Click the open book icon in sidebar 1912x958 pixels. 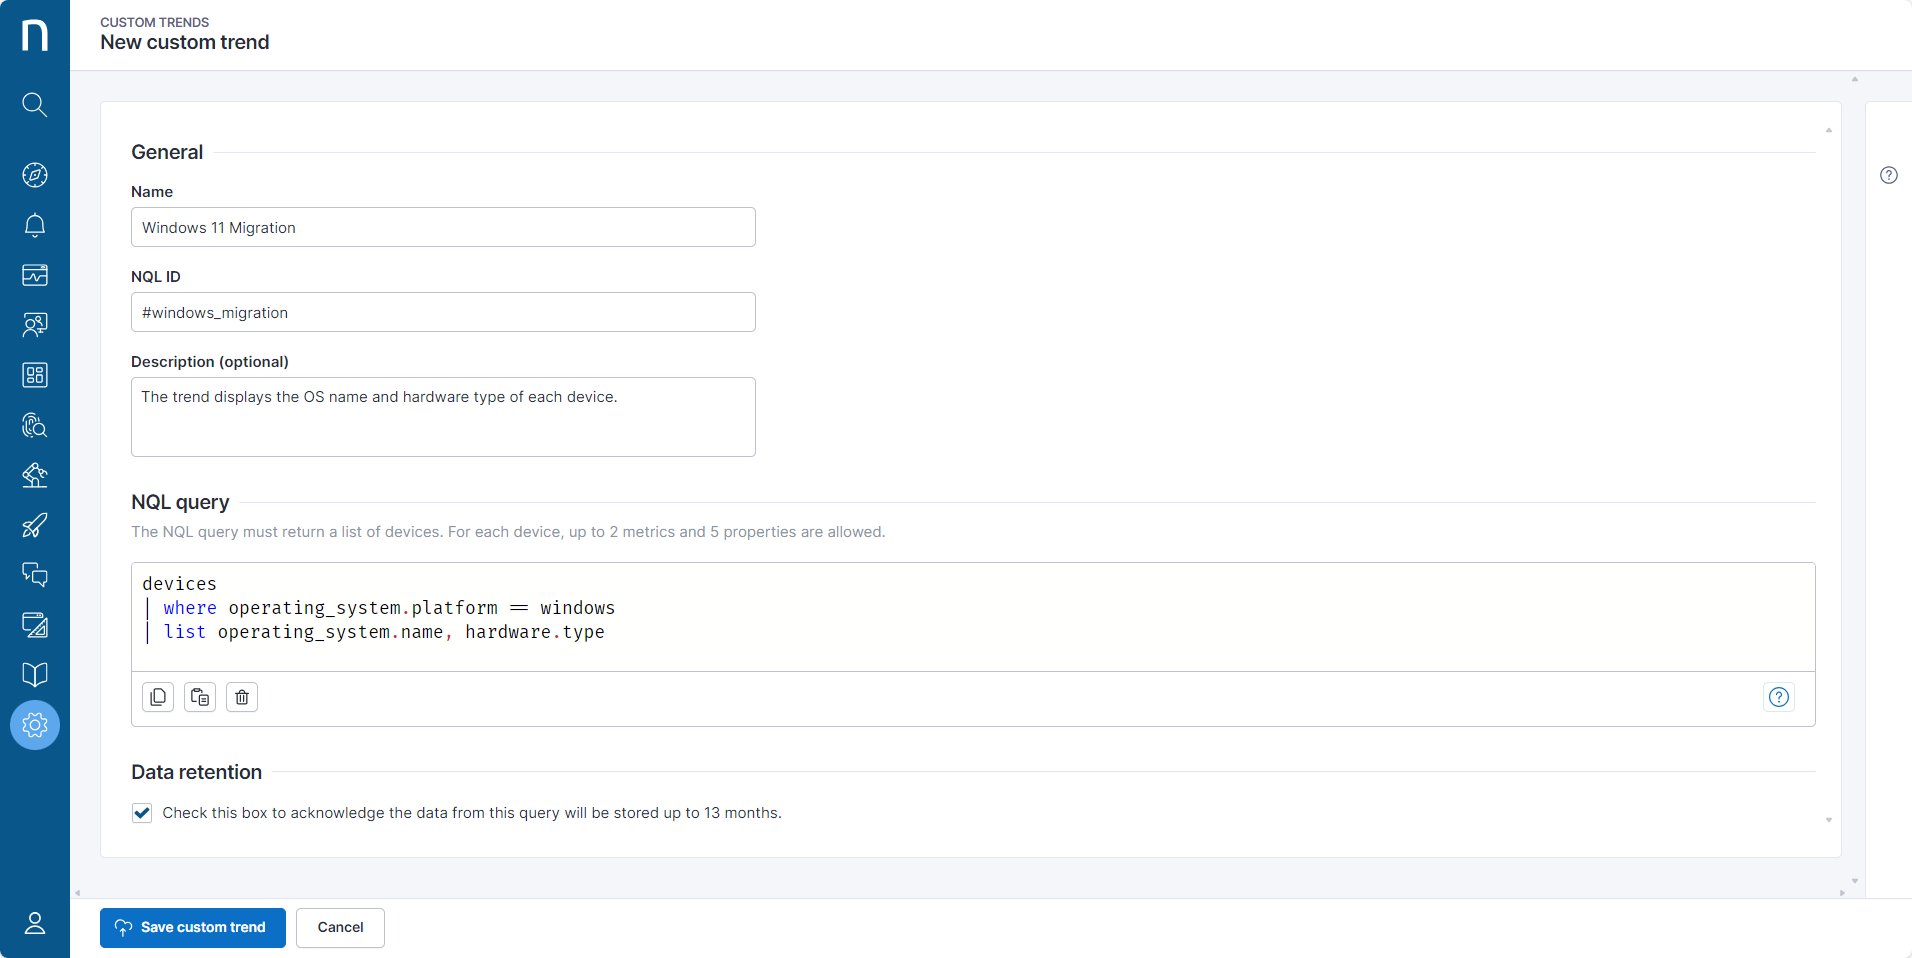[35, 675]
